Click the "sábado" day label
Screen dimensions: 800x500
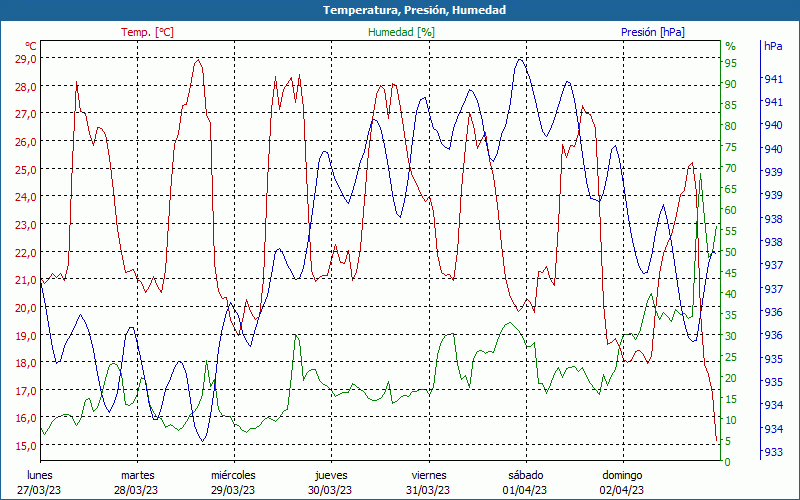click(x=526, y=475)
